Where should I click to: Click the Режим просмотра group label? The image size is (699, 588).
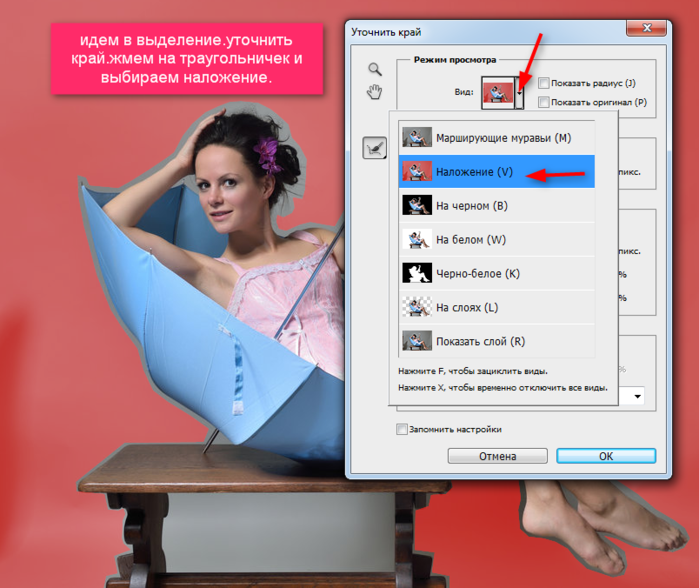click(455, 60)
